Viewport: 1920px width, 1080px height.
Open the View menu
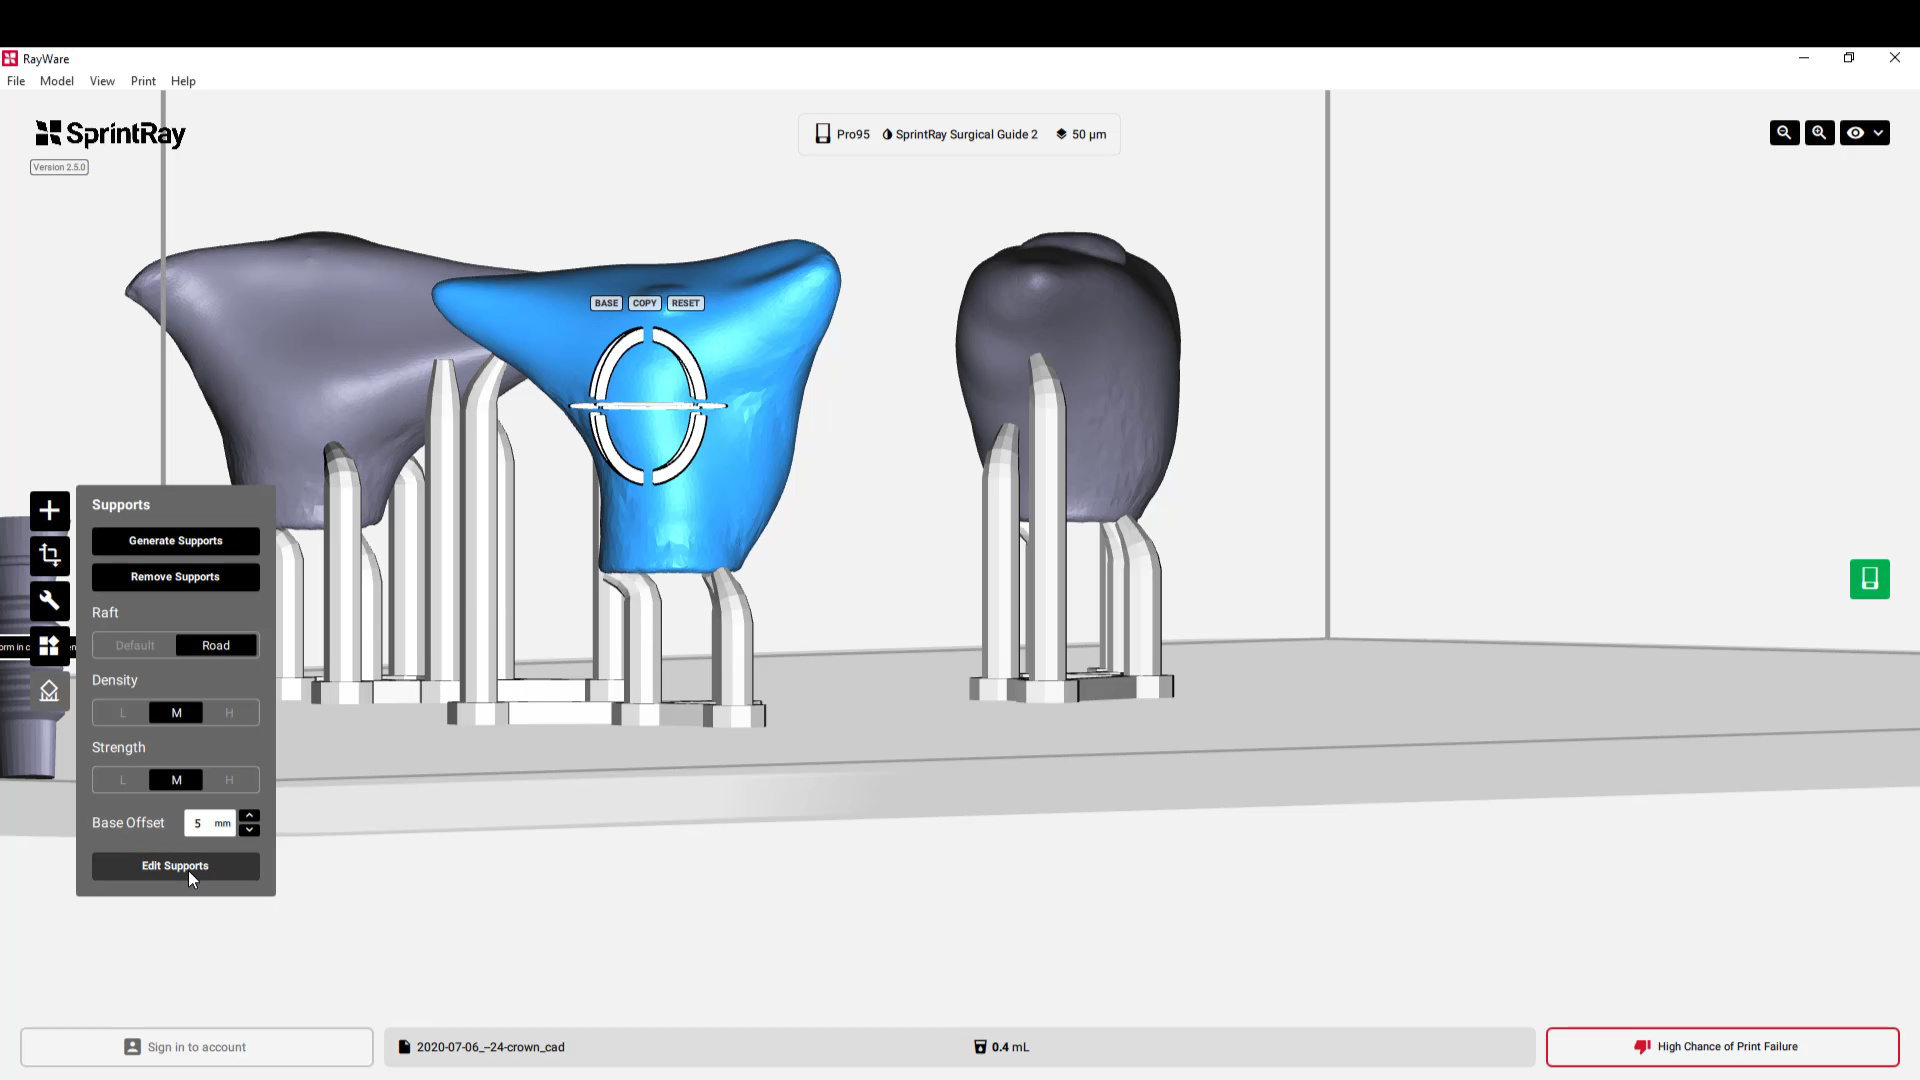point(102,81)
